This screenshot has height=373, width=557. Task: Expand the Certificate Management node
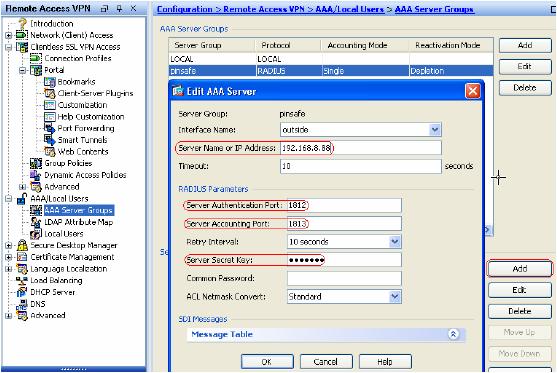(x=9, y=257)
